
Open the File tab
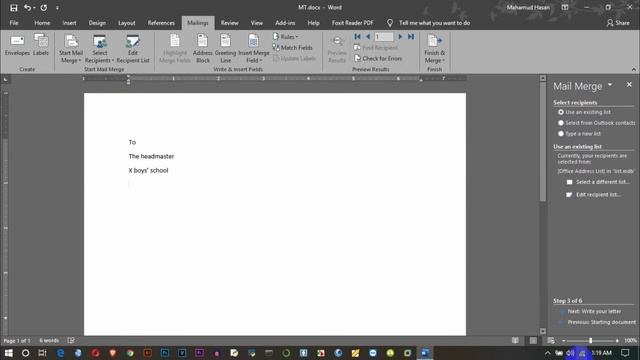pos(14,23)
